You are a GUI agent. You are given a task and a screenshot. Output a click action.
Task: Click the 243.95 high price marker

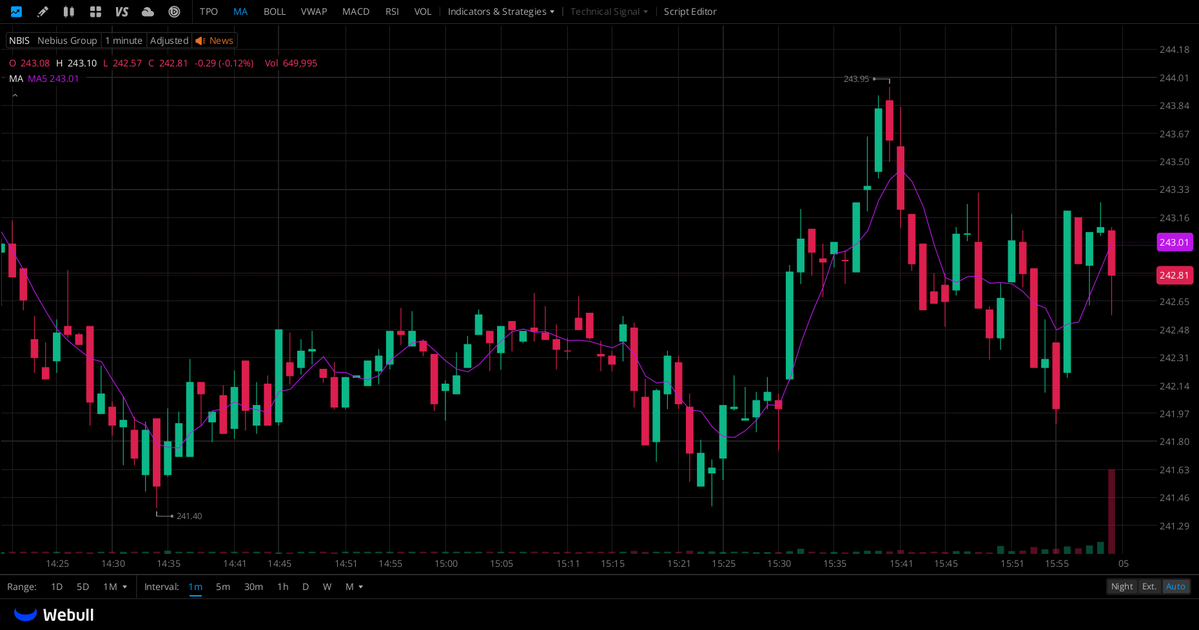click(x=856, y=79)
